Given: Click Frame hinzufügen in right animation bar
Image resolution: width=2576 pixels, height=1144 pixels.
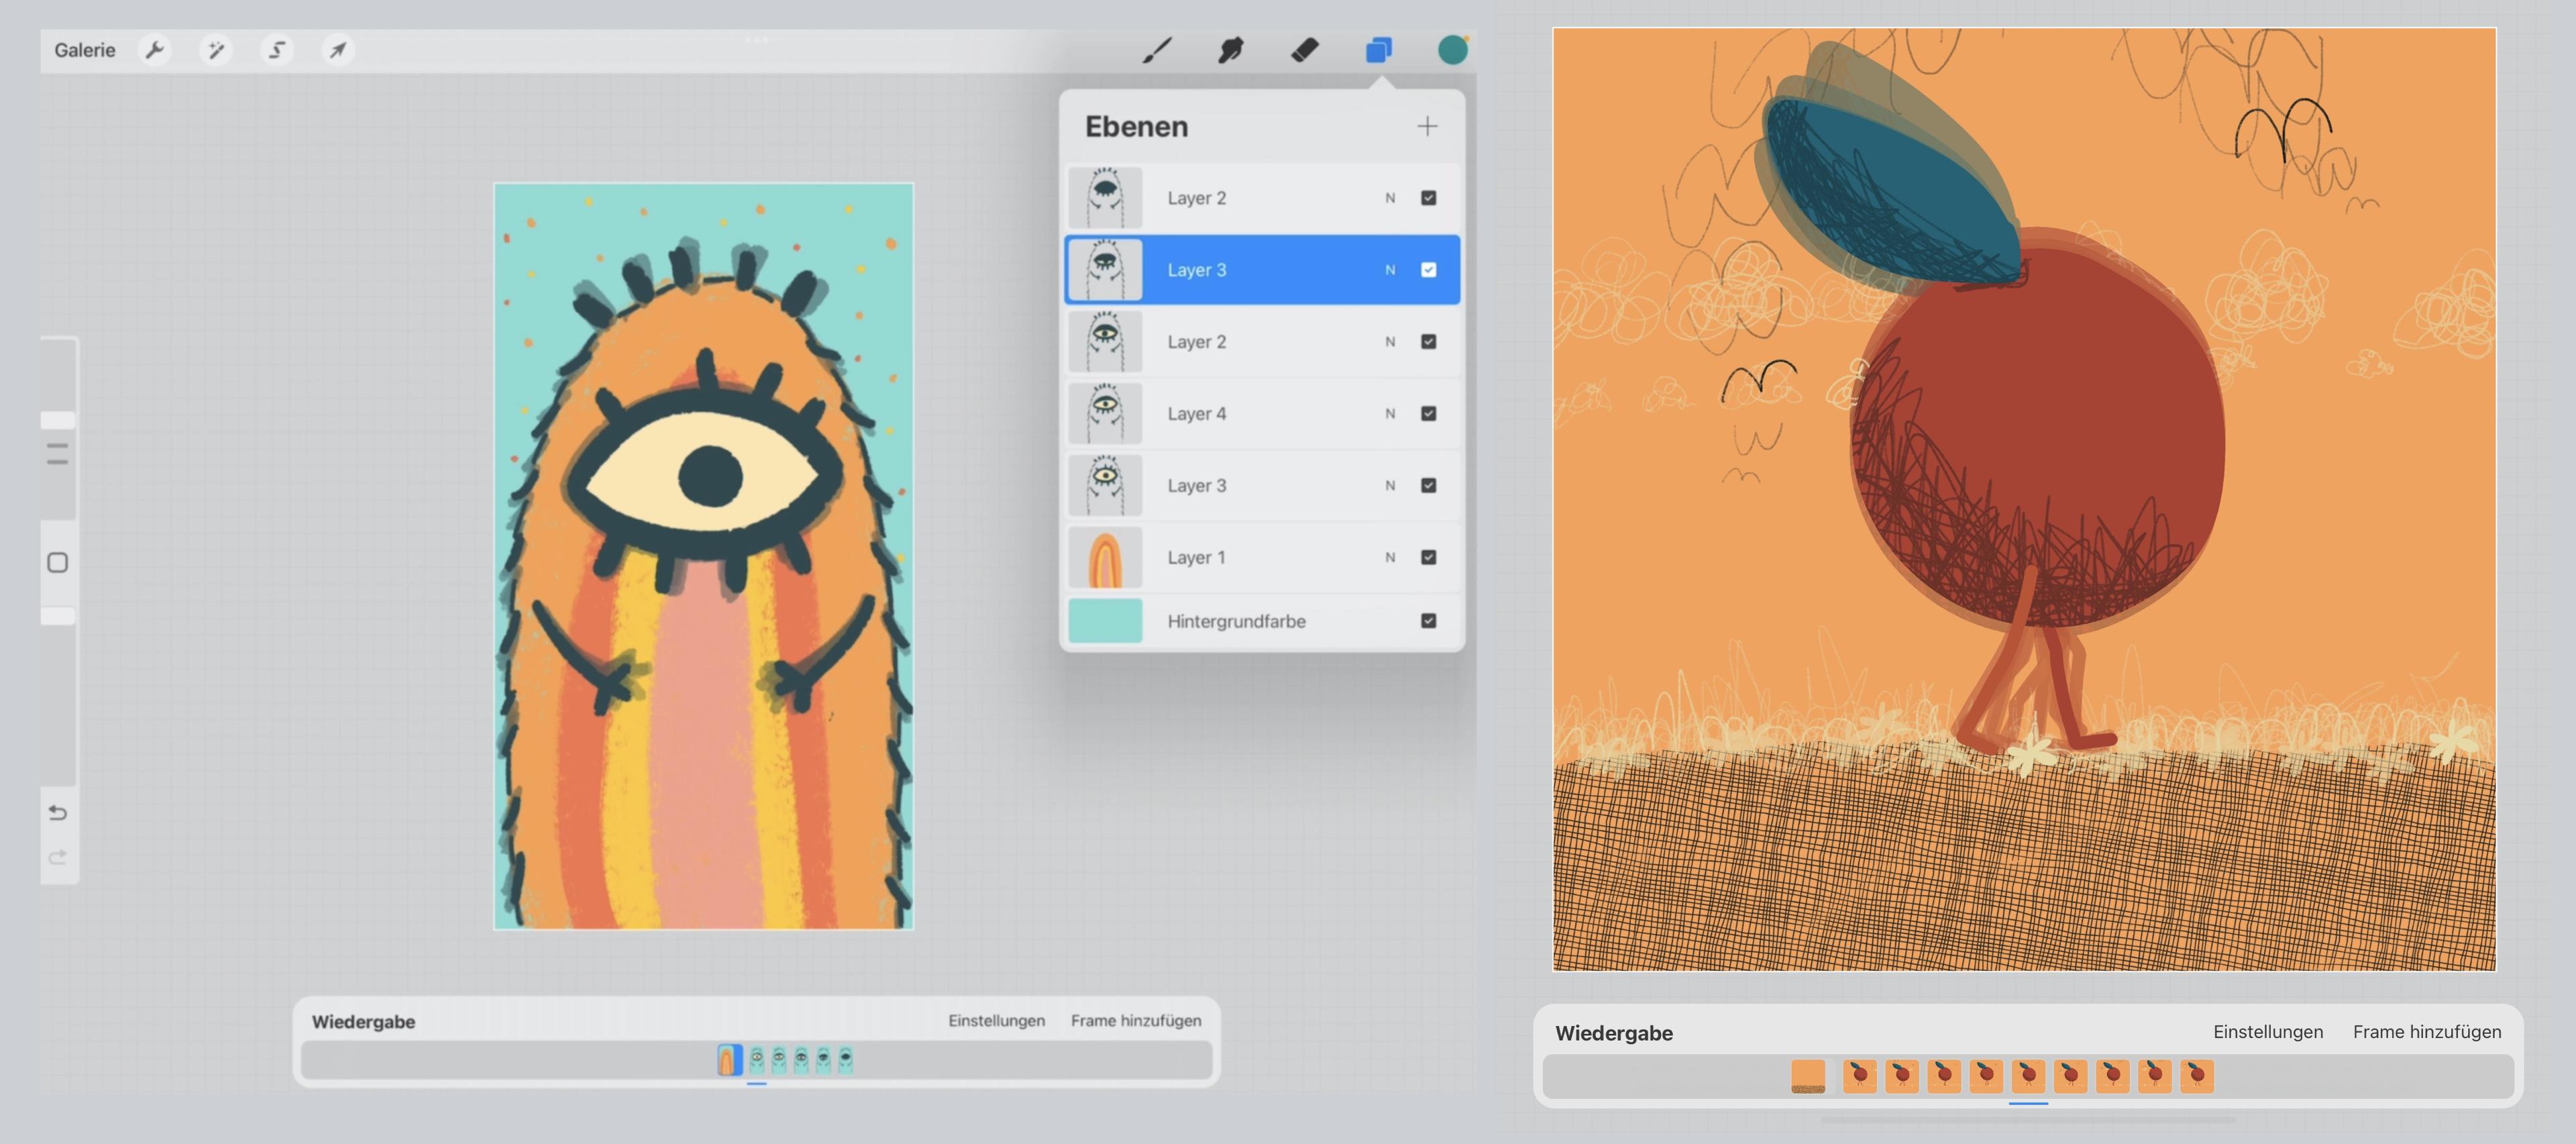Looking at the screenshot, I should tap(2426, 1032).
